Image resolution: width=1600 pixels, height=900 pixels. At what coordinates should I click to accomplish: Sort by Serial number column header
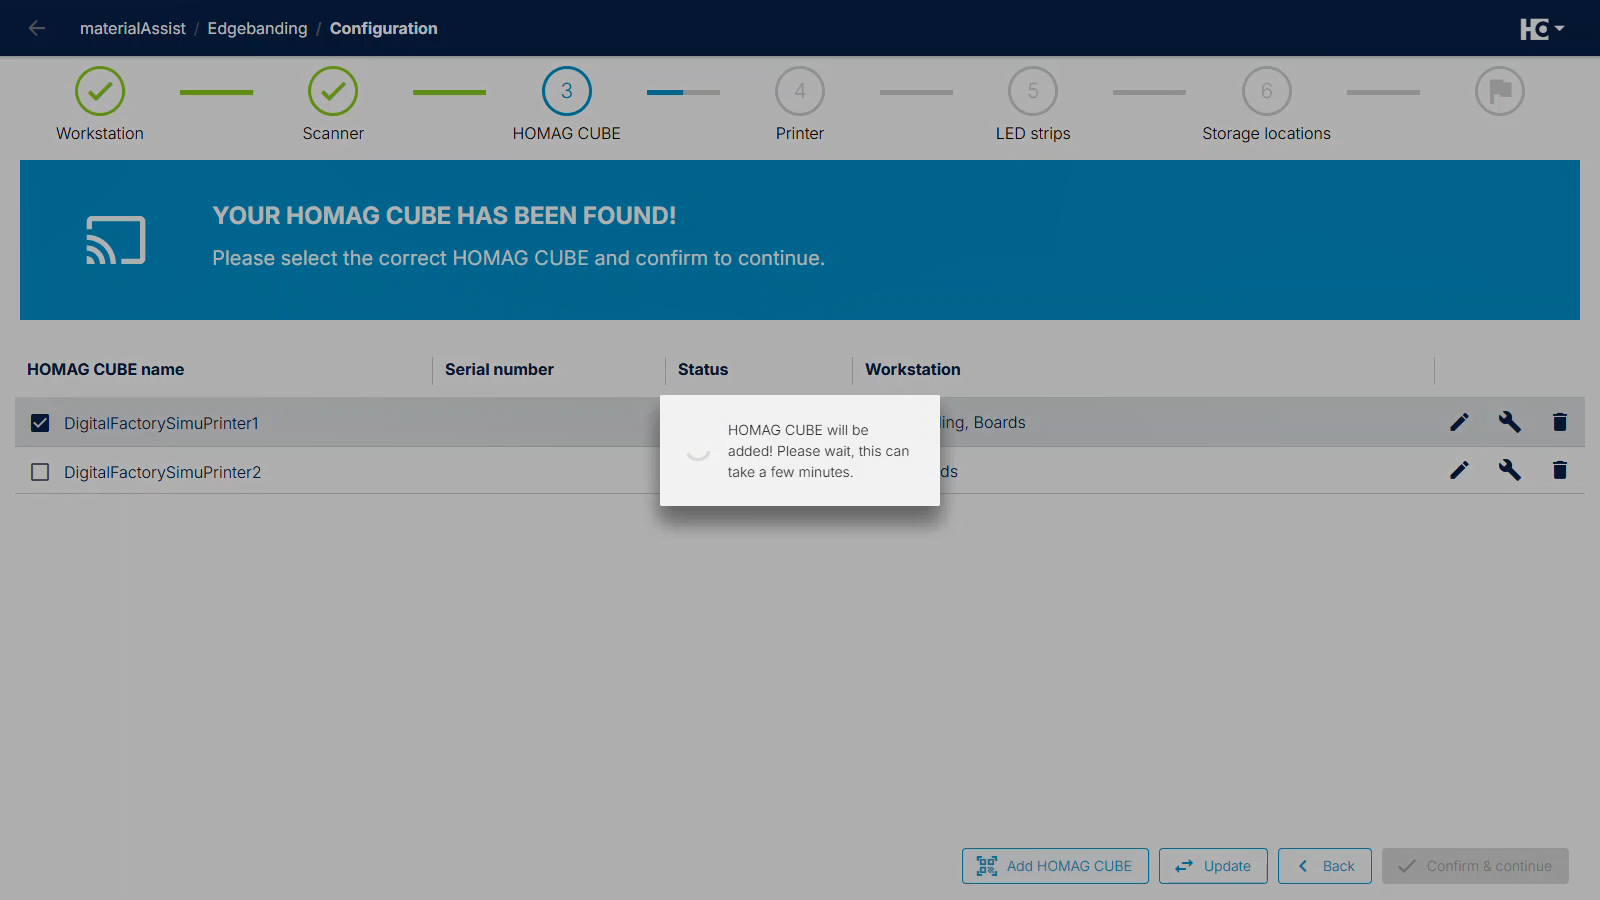[499, 369]
